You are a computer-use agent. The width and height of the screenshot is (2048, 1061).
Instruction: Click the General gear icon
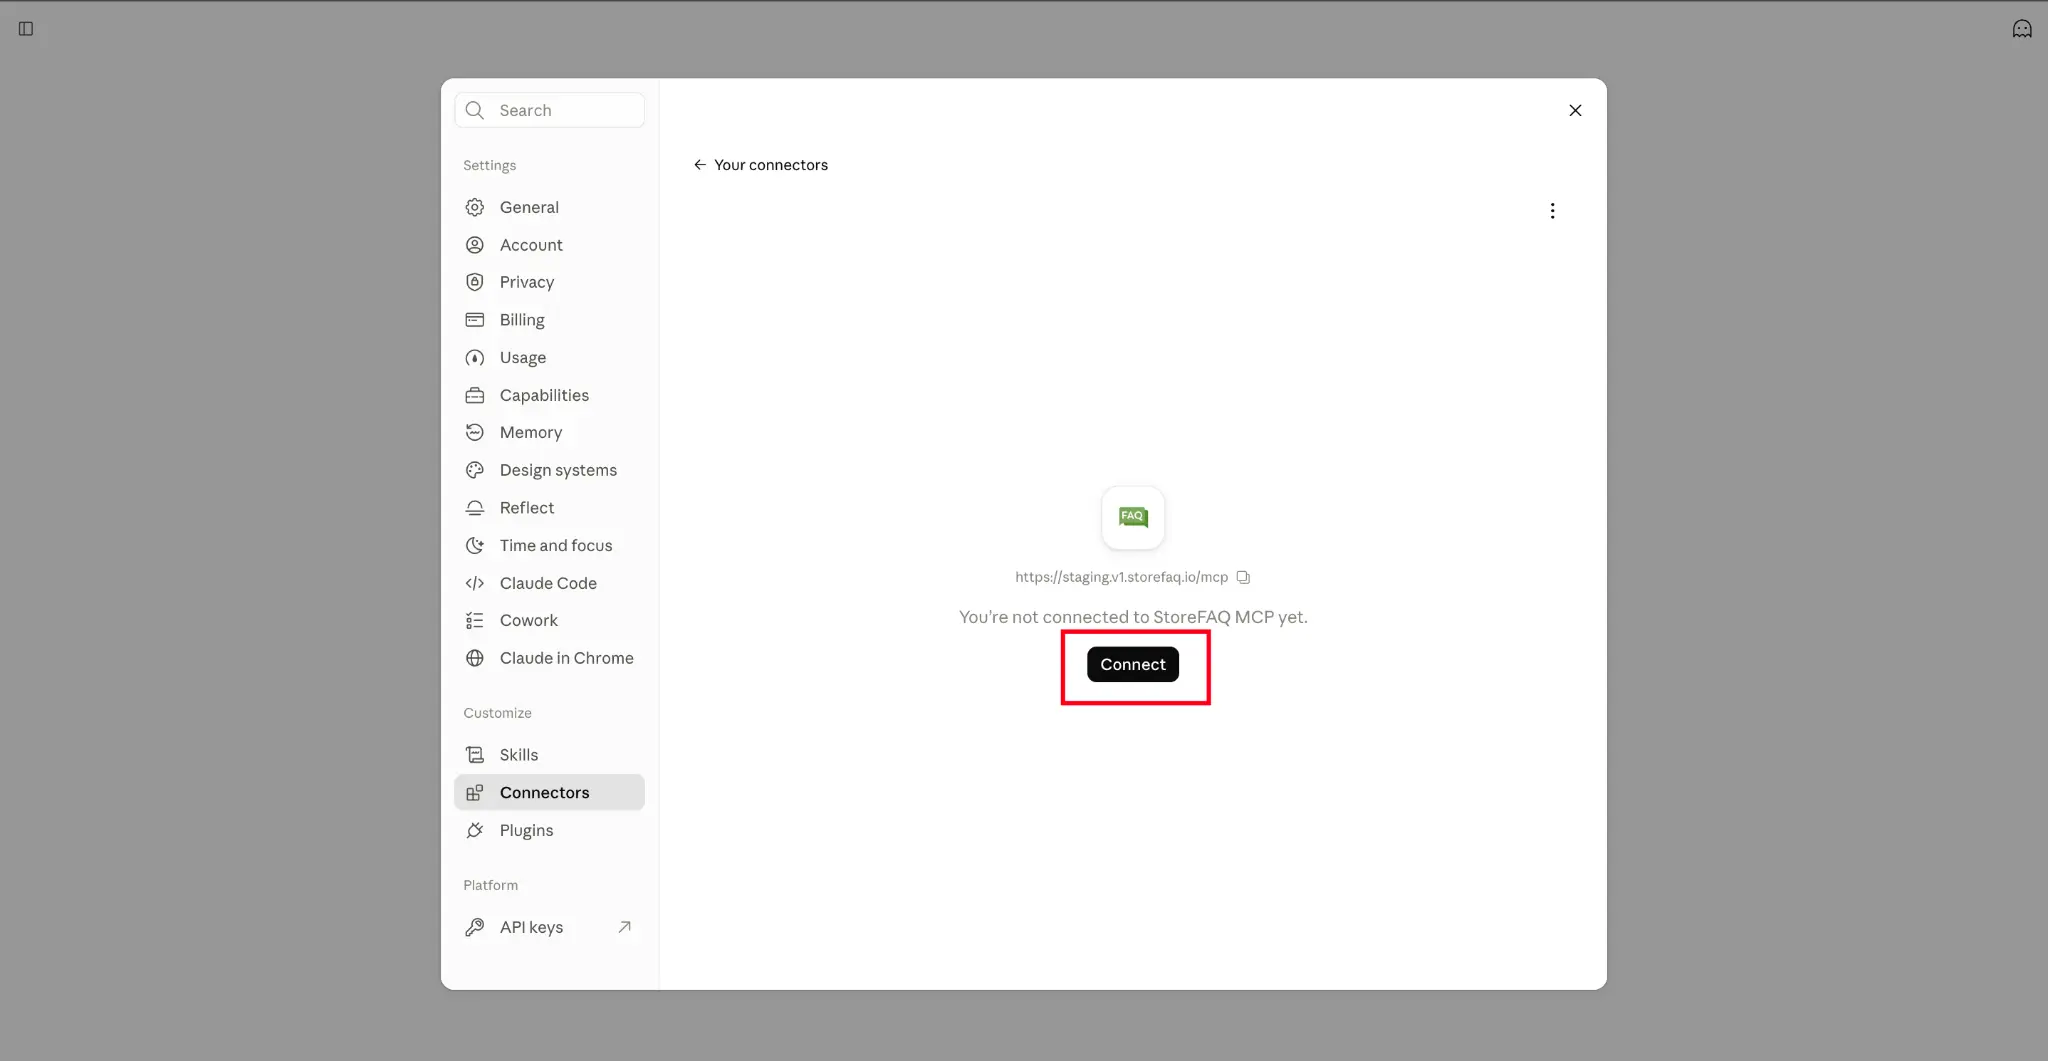coord(475,207)
